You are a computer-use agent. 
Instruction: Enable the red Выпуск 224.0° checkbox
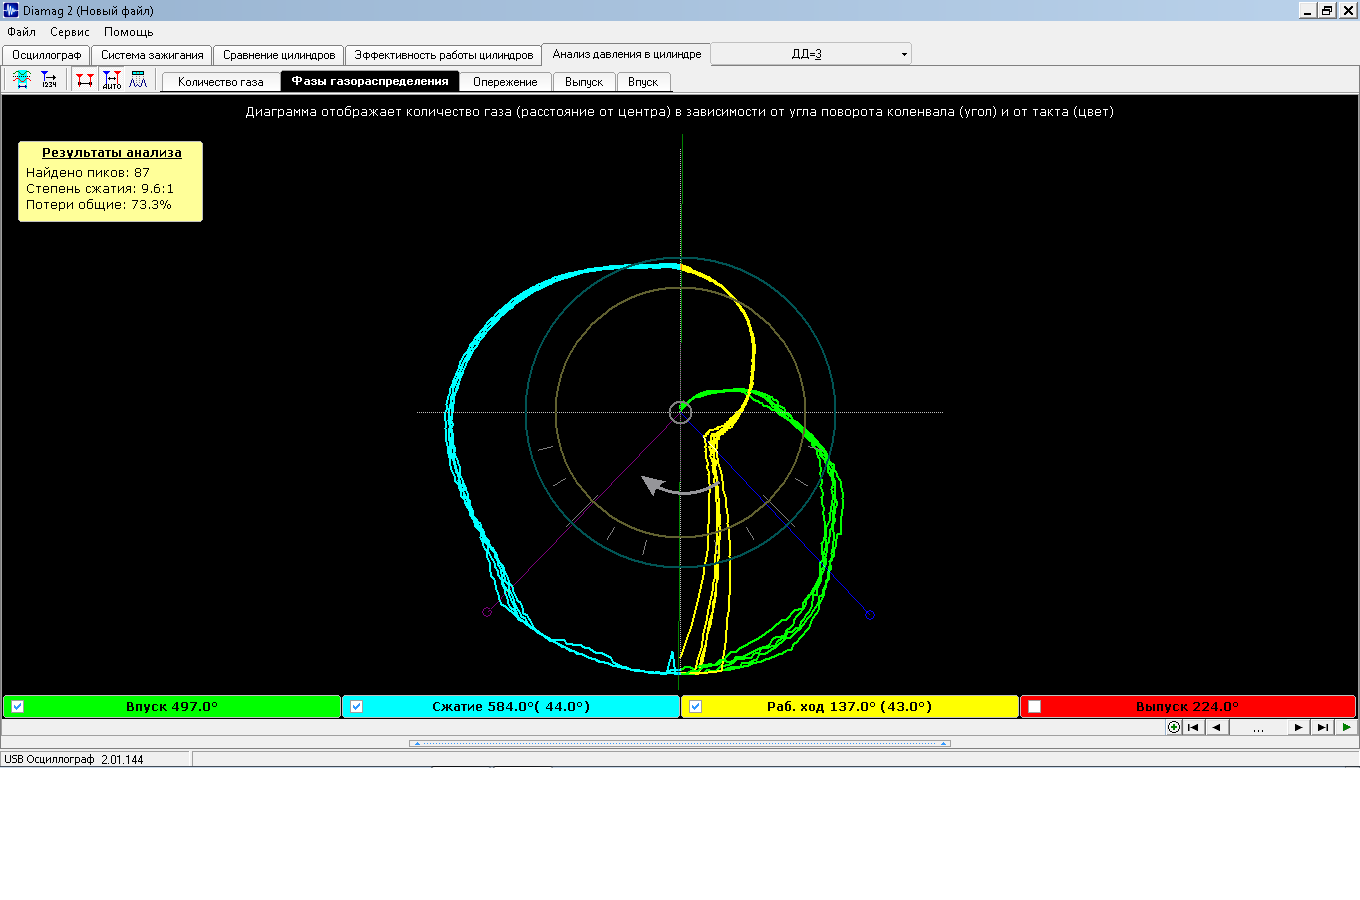click(1034, 707)
